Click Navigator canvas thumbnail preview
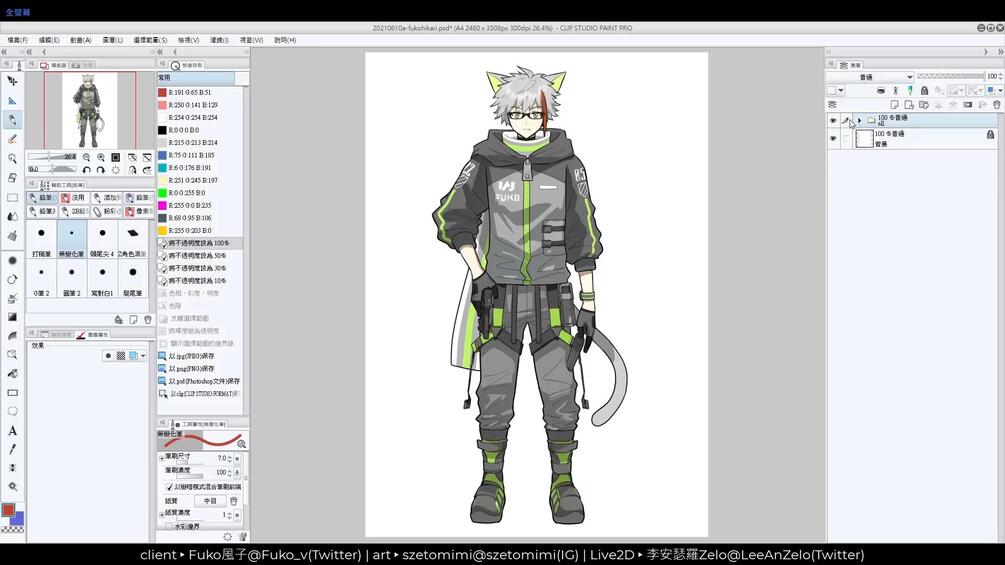The height and width of the screenshot is (565, 1005). pyautogui.click(x=90, y=110)
